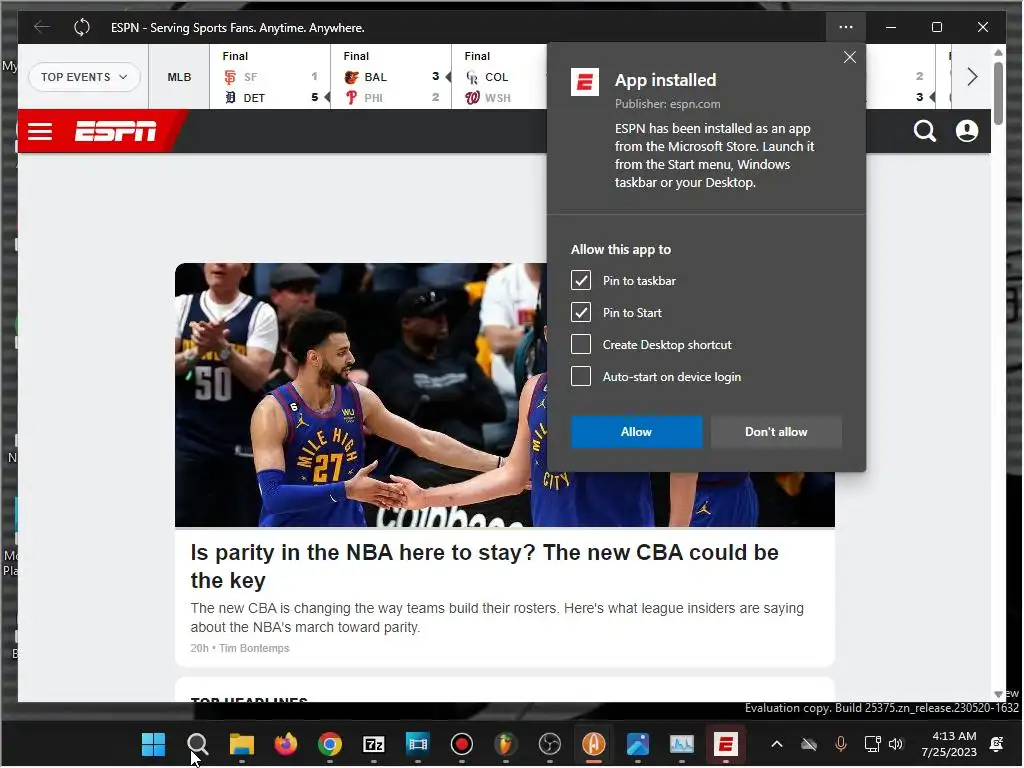The width and height of the screenshot is (1024, 768).
Task: Enable Auto-start on device login
Action: click(581, 377)
